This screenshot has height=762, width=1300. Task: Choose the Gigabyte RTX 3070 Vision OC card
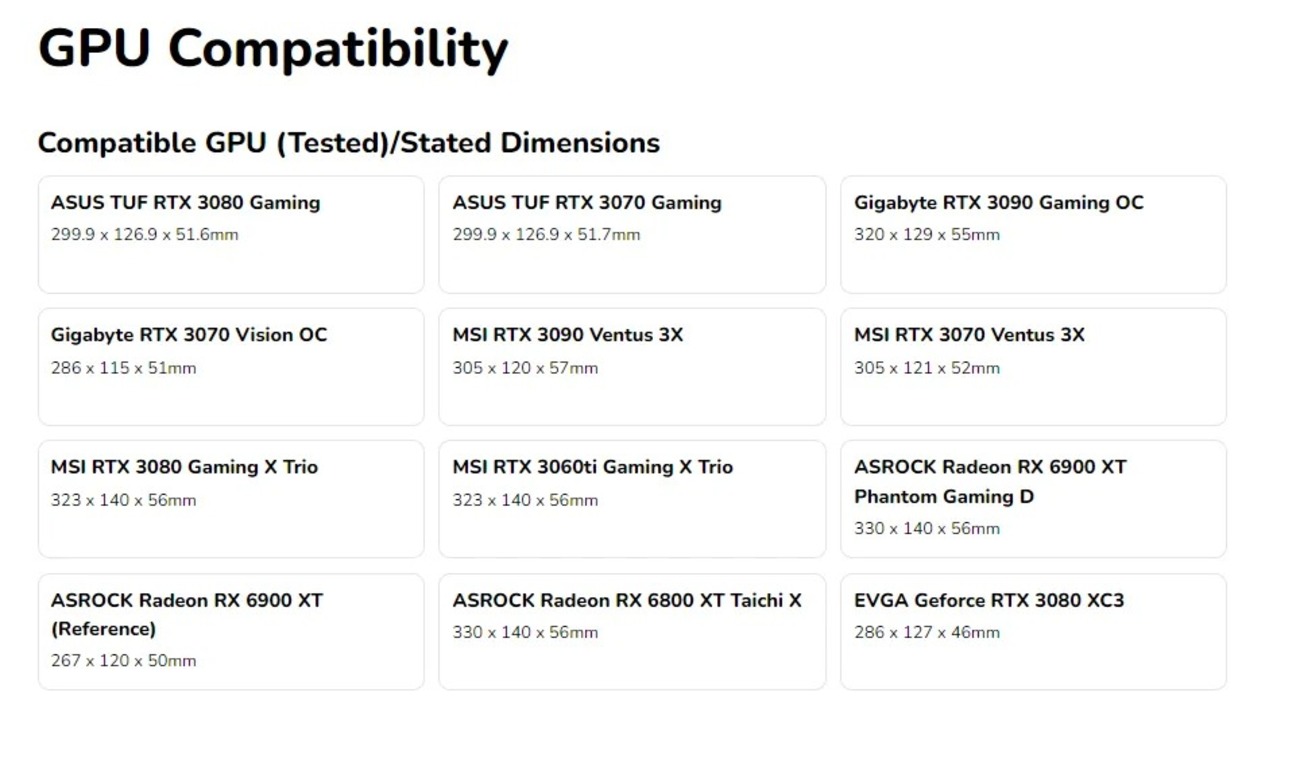click(x=230, y=366)
